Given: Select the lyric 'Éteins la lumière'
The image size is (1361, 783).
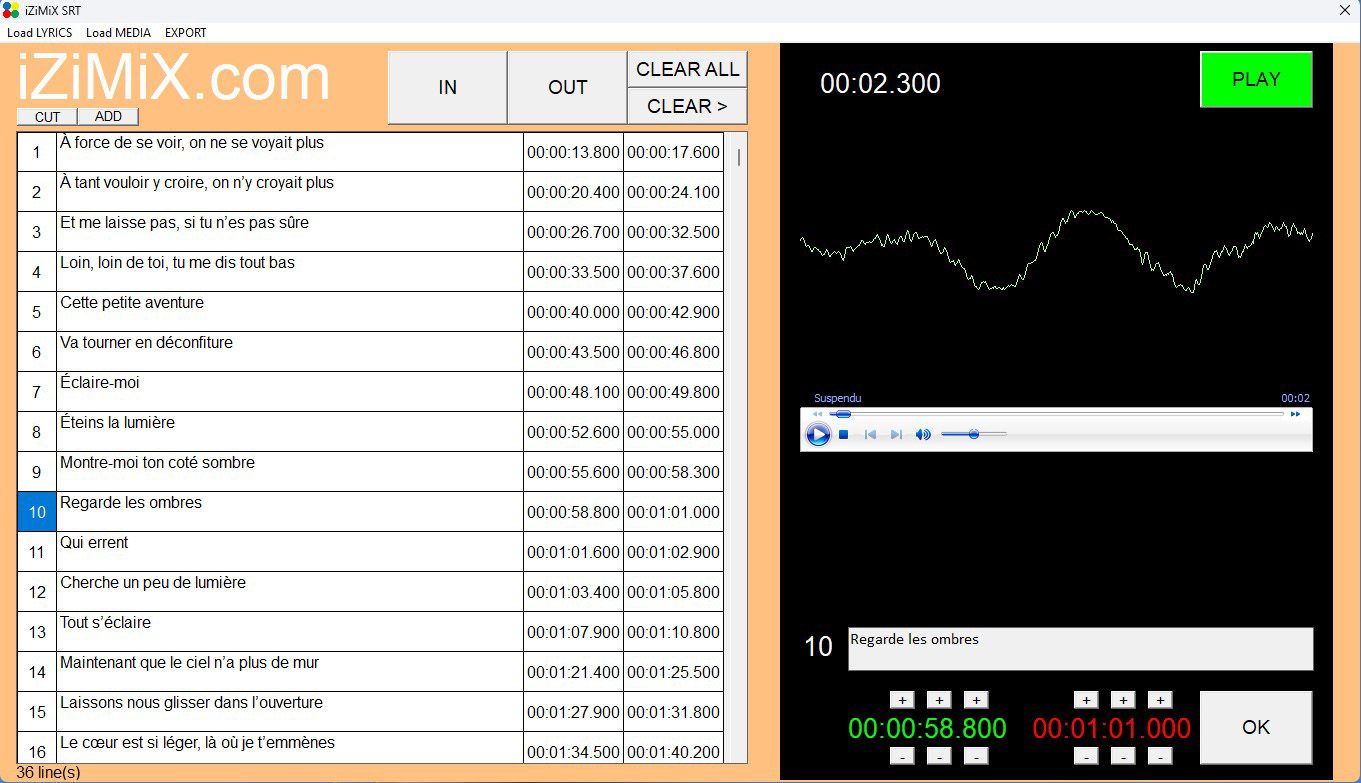Looking at the screenshot, I should [290, 431].
